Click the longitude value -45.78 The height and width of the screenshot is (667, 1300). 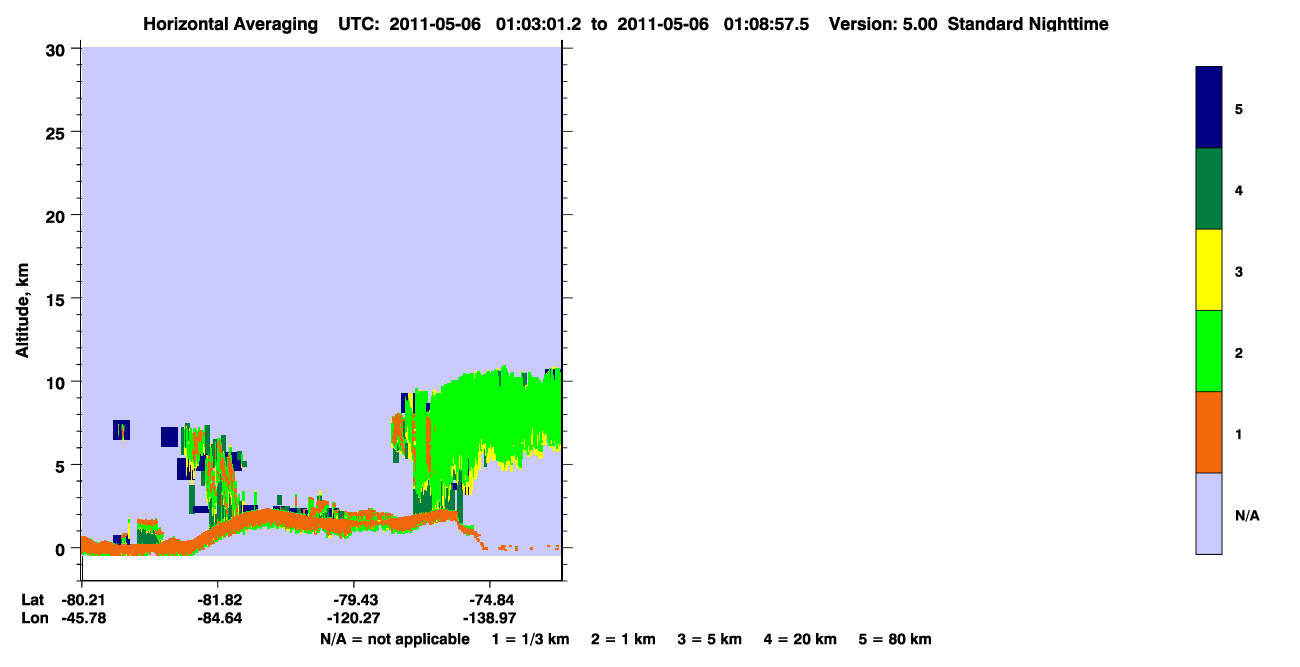tap(82, 618)
